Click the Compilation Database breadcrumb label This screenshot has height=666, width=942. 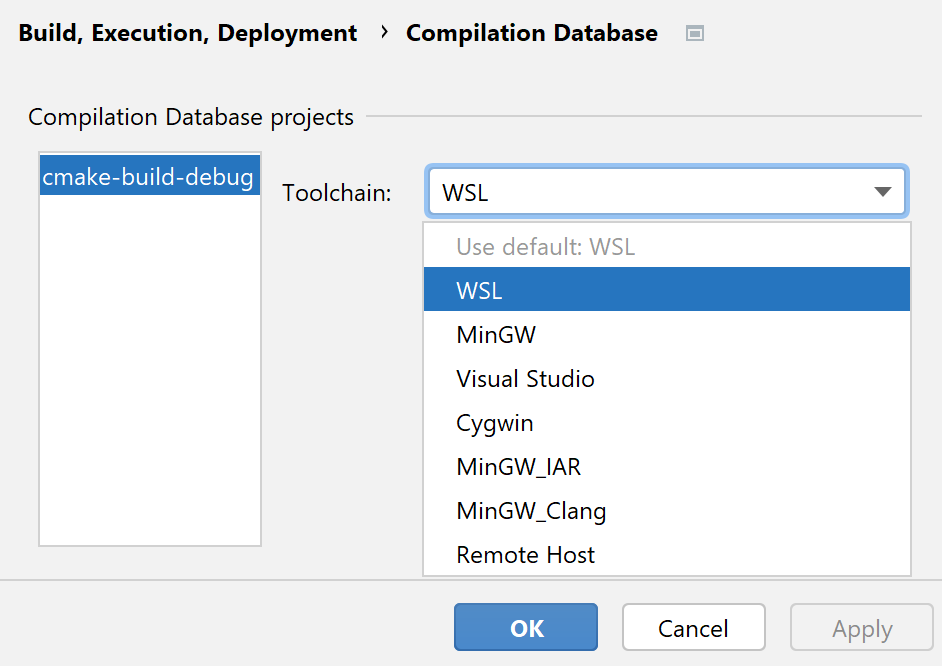tap(531, 32)
